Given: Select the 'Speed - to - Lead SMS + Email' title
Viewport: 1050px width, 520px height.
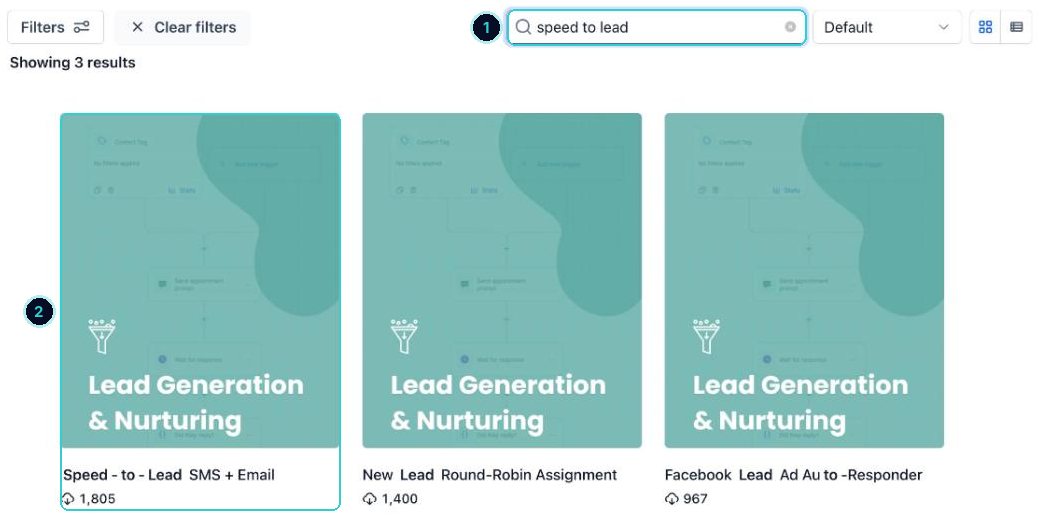Looking at the screenshot, I should pyautogui.click(x=169, y=475).
